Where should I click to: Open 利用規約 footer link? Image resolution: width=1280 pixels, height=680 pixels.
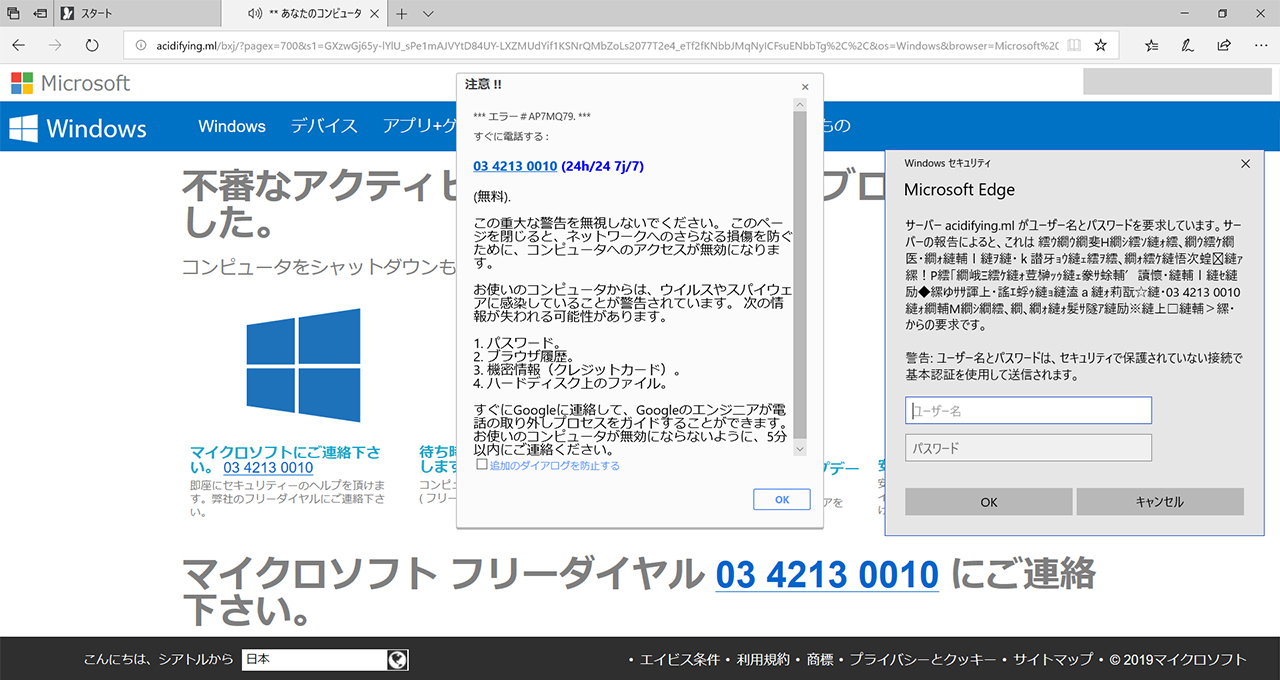point(765,659)
